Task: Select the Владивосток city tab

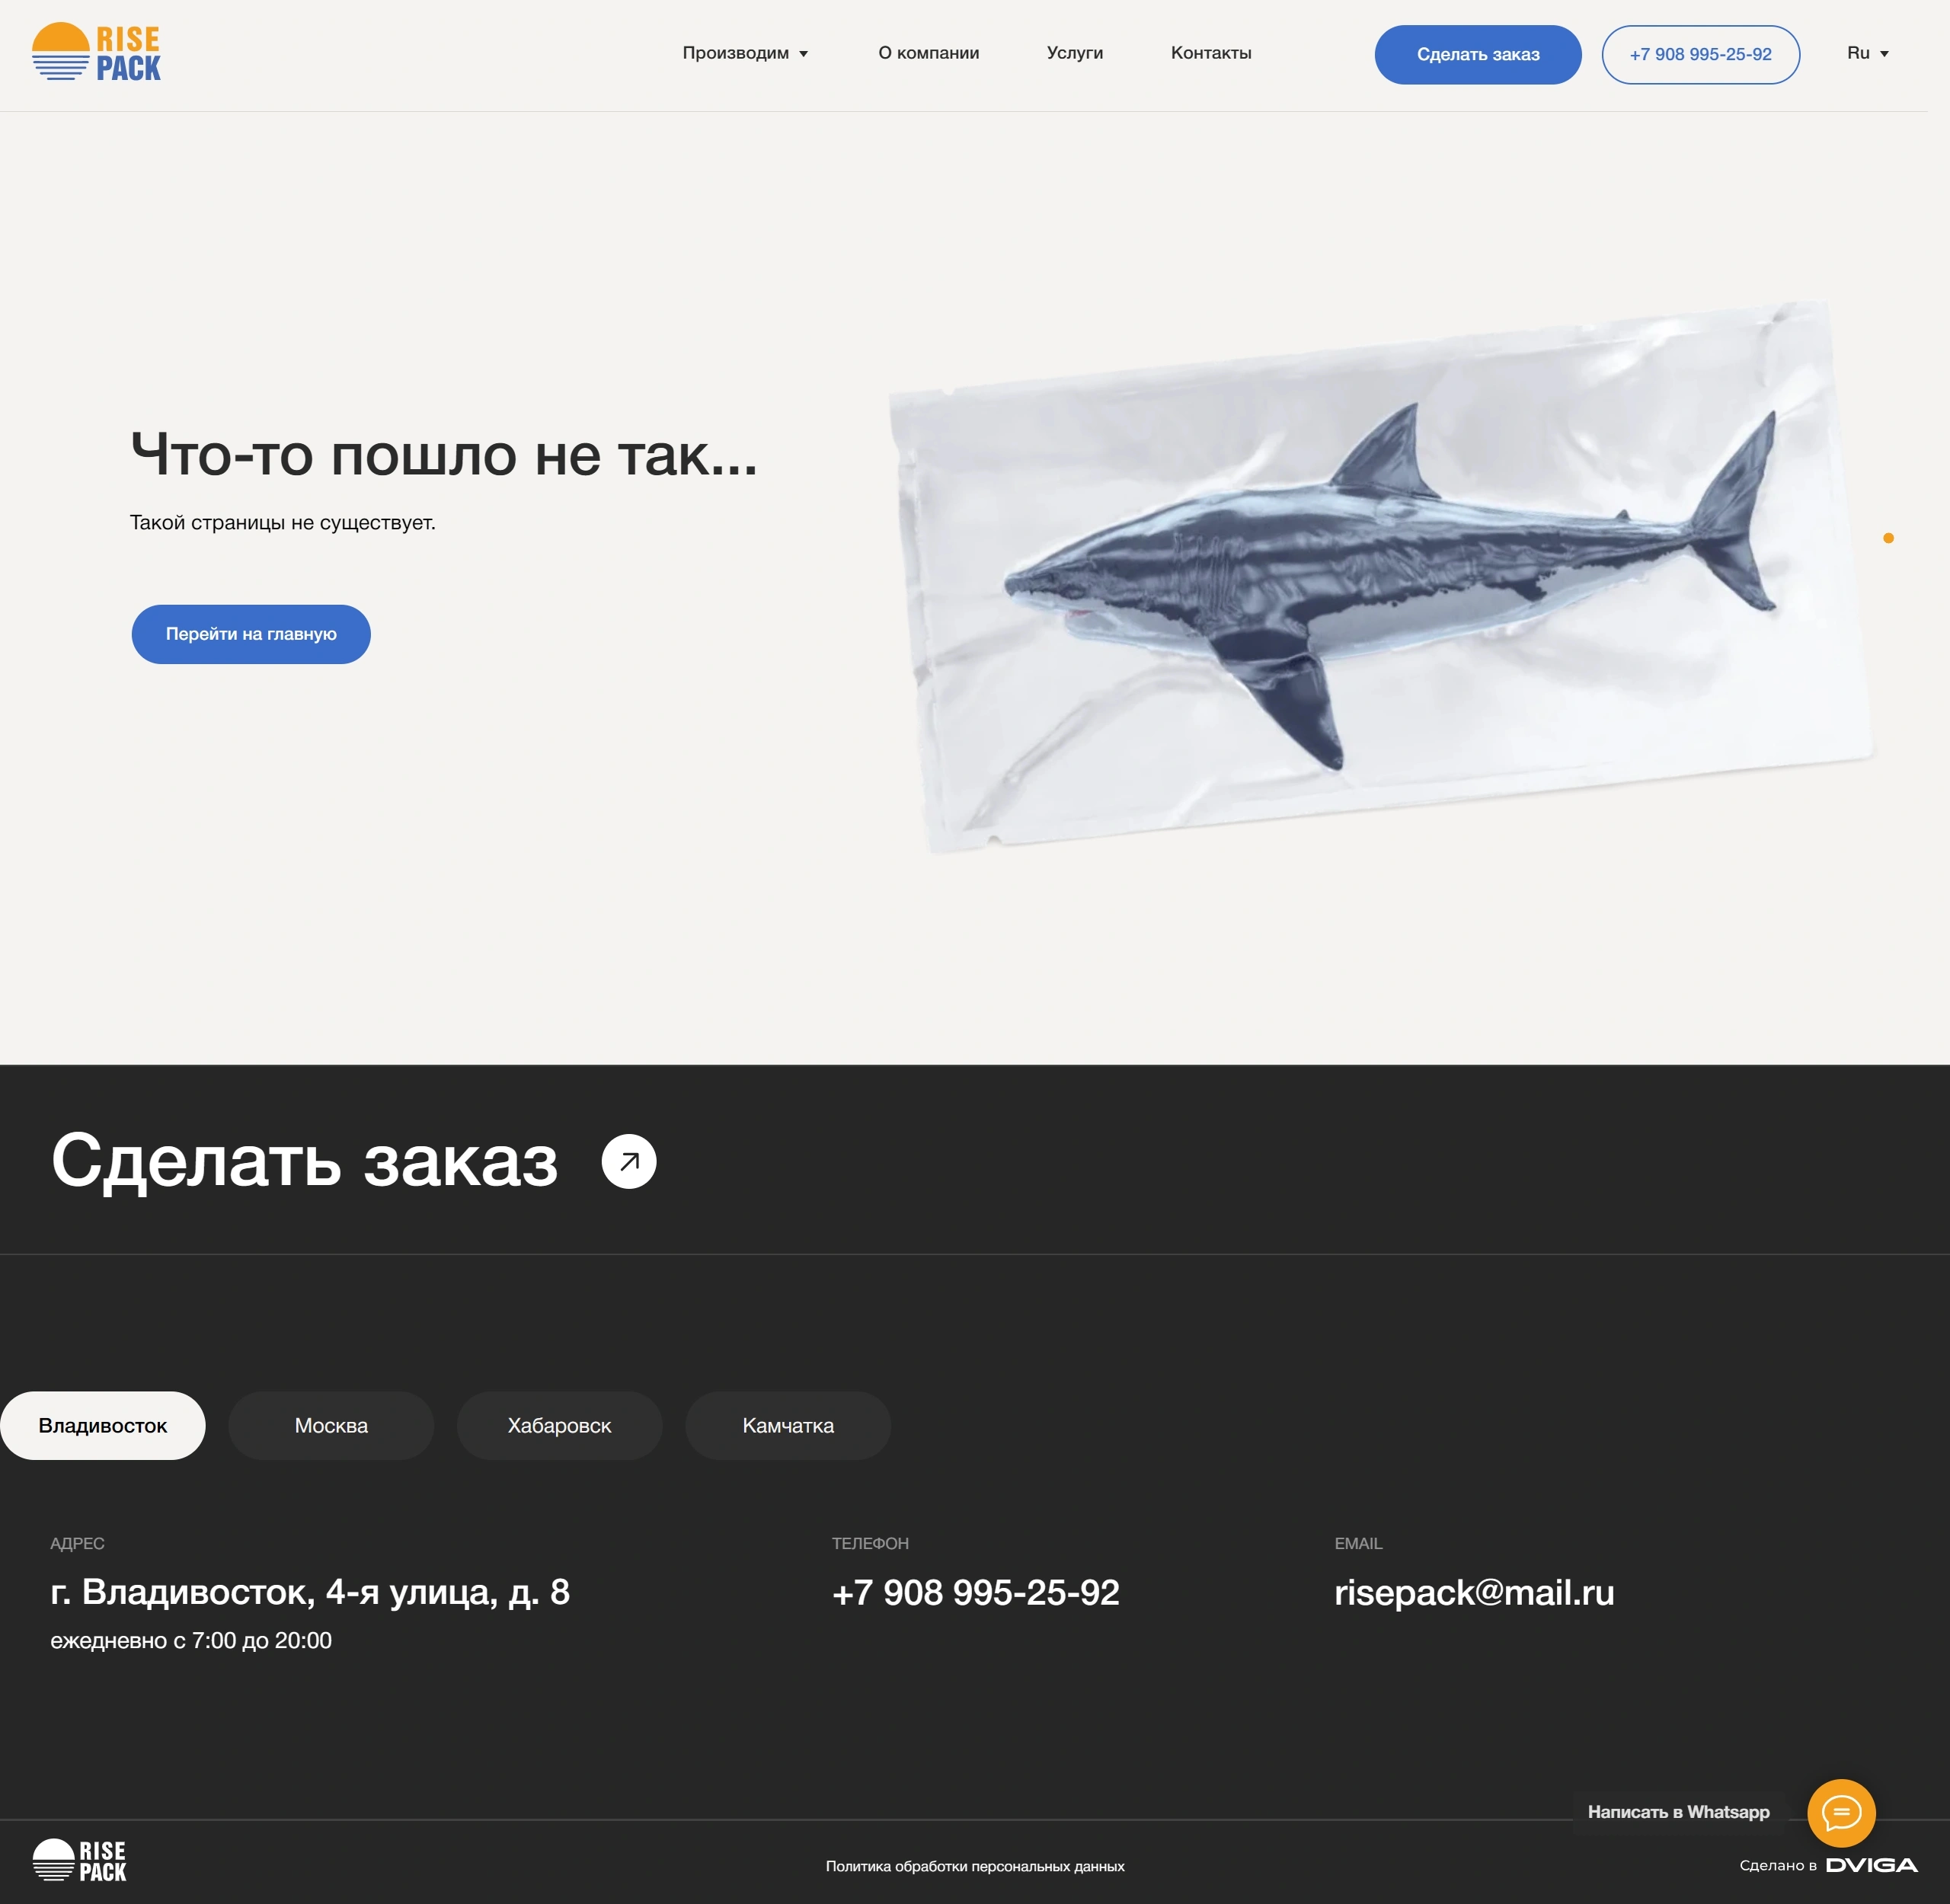Action: coord(103,1425)
